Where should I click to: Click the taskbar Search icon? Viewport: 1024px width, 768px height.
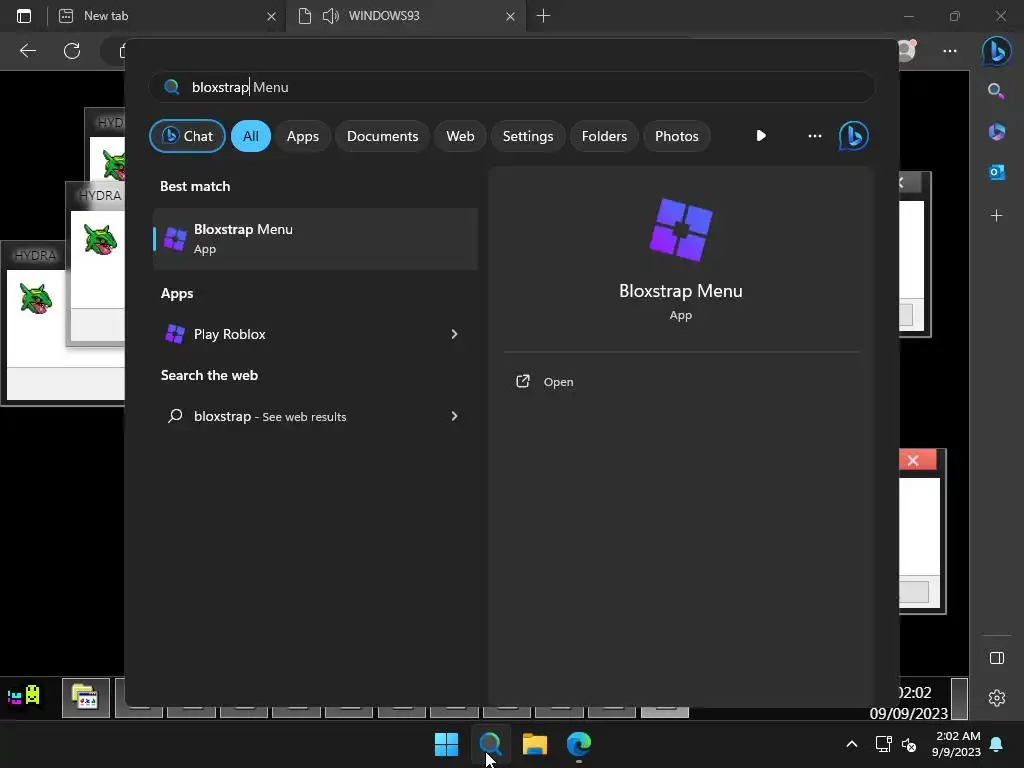[x=490, y=744]
